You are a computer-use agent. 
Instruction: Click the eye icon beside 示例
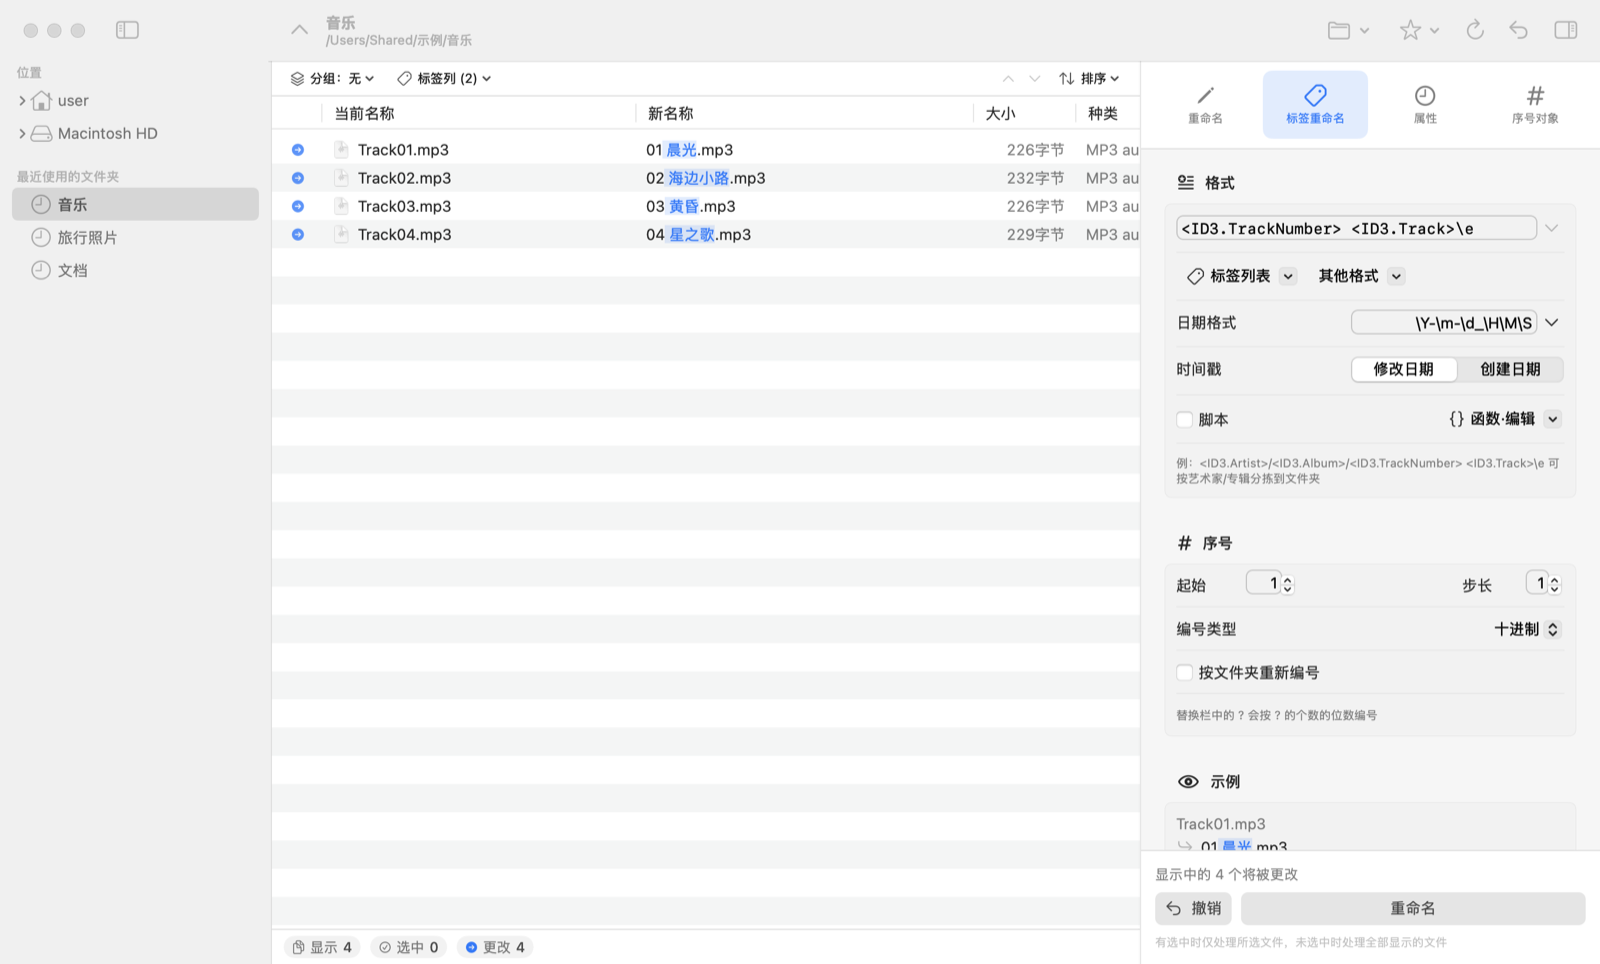[1188, 782]
